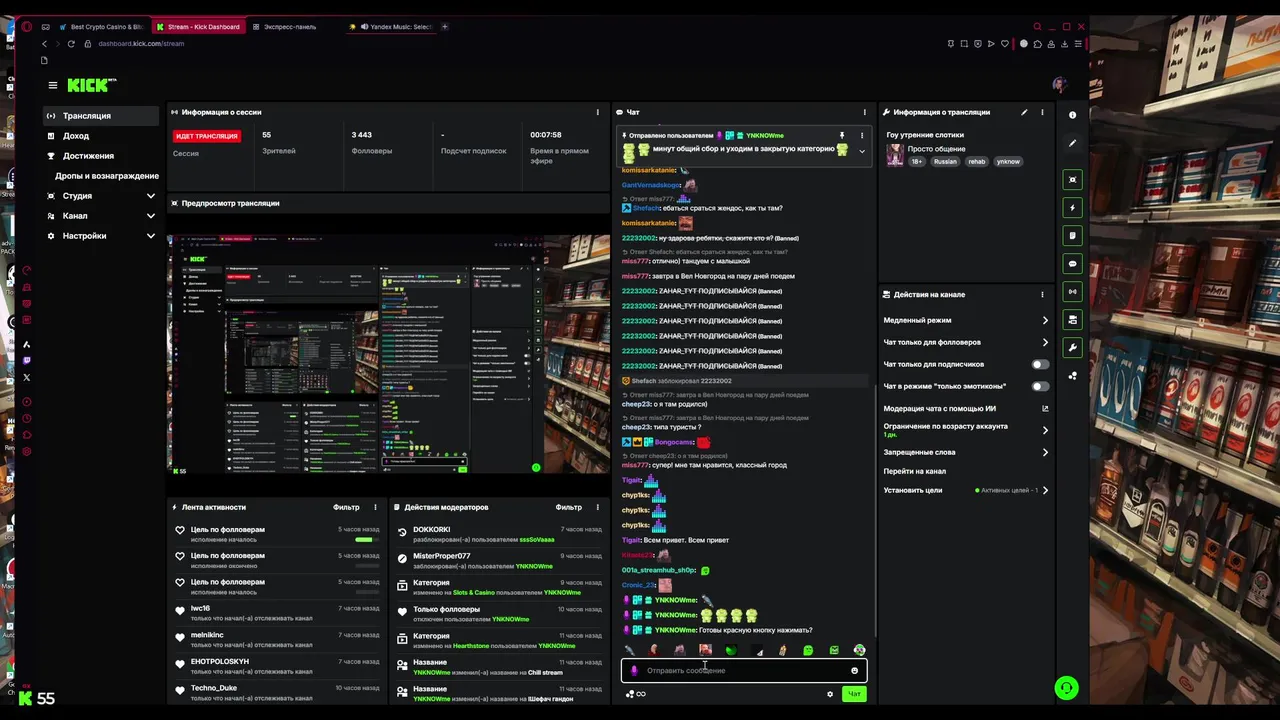Open the user avatar in dashboard header
1280x720 pixels.
[1059, 85]
